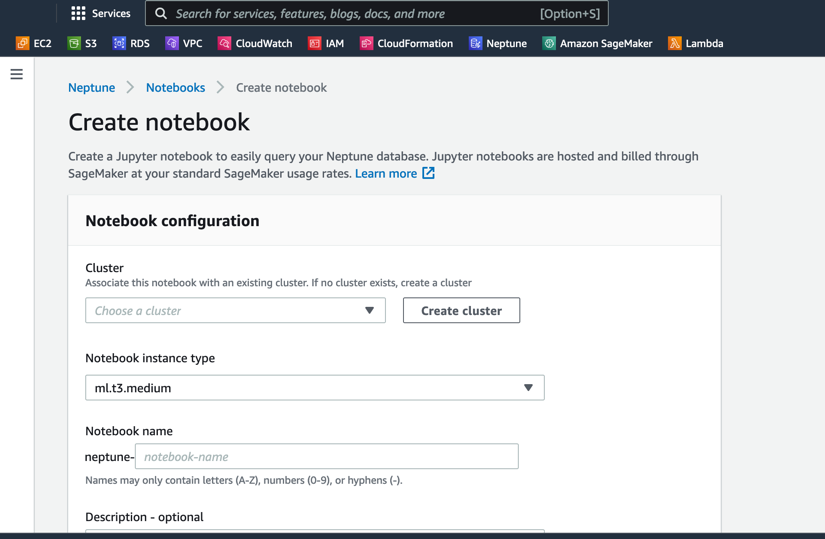Open the Choose a cluster dropdown
Screen dimensions: 825x539
(235, 310)
